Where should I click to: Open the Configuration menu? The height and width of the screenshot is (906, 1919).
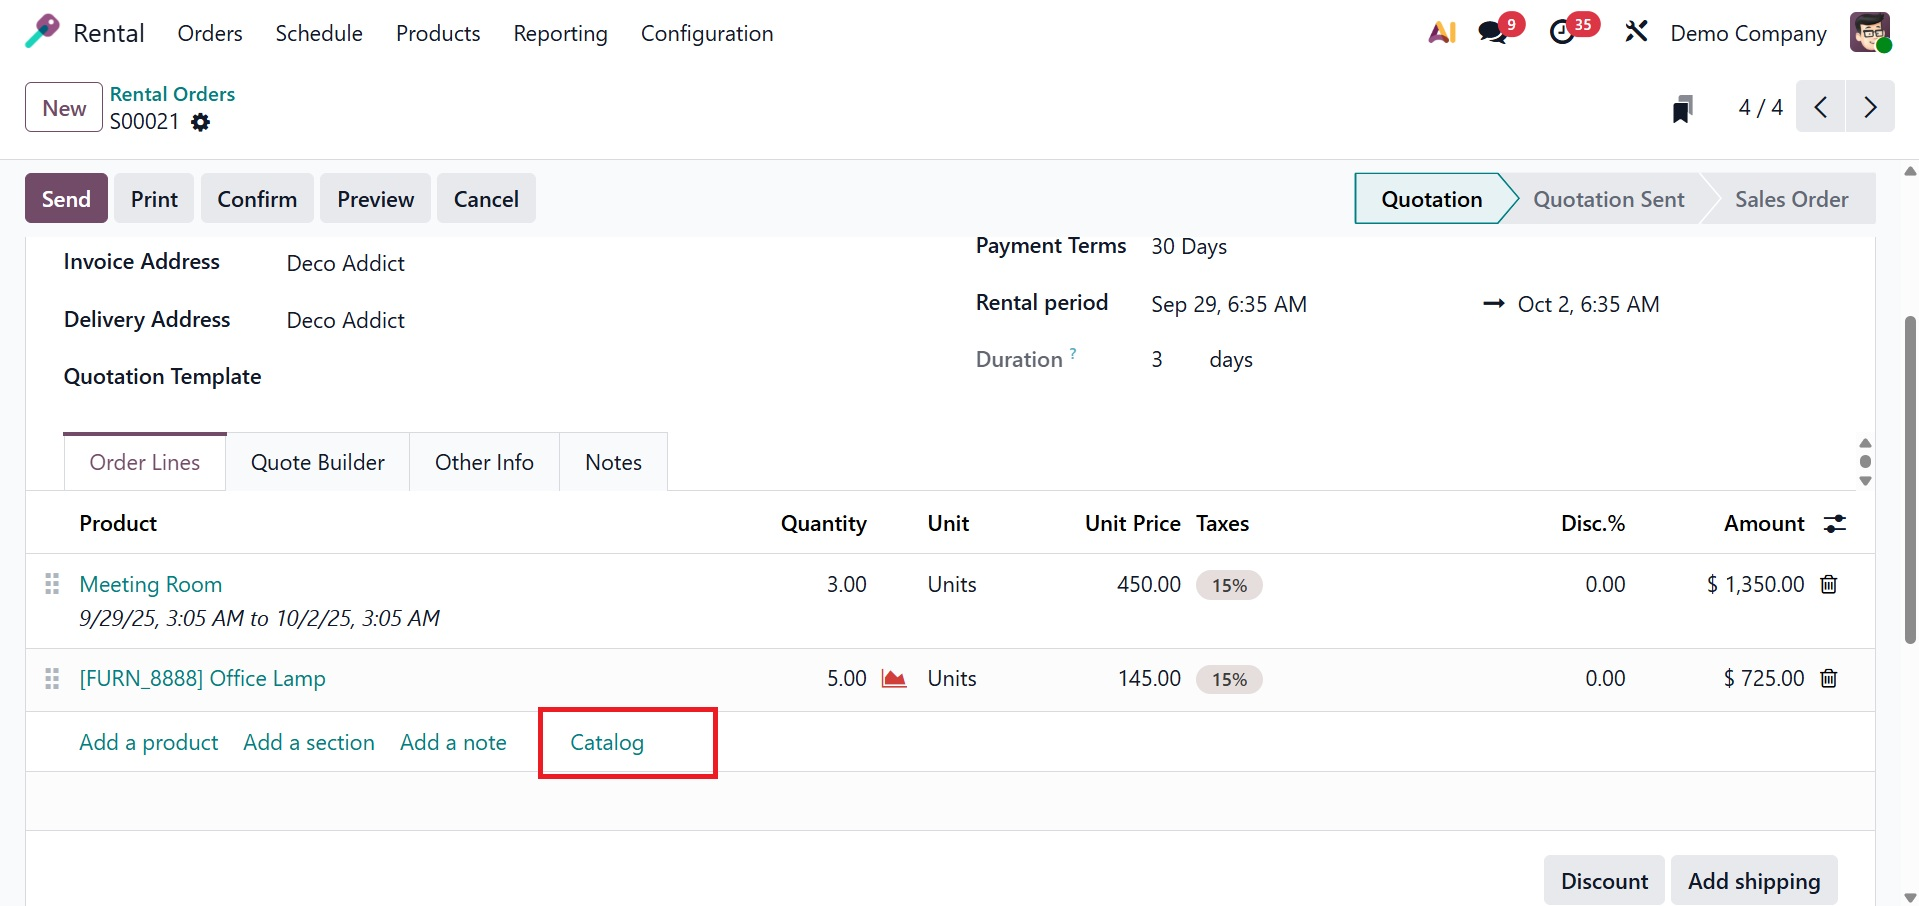pos(706,33)
